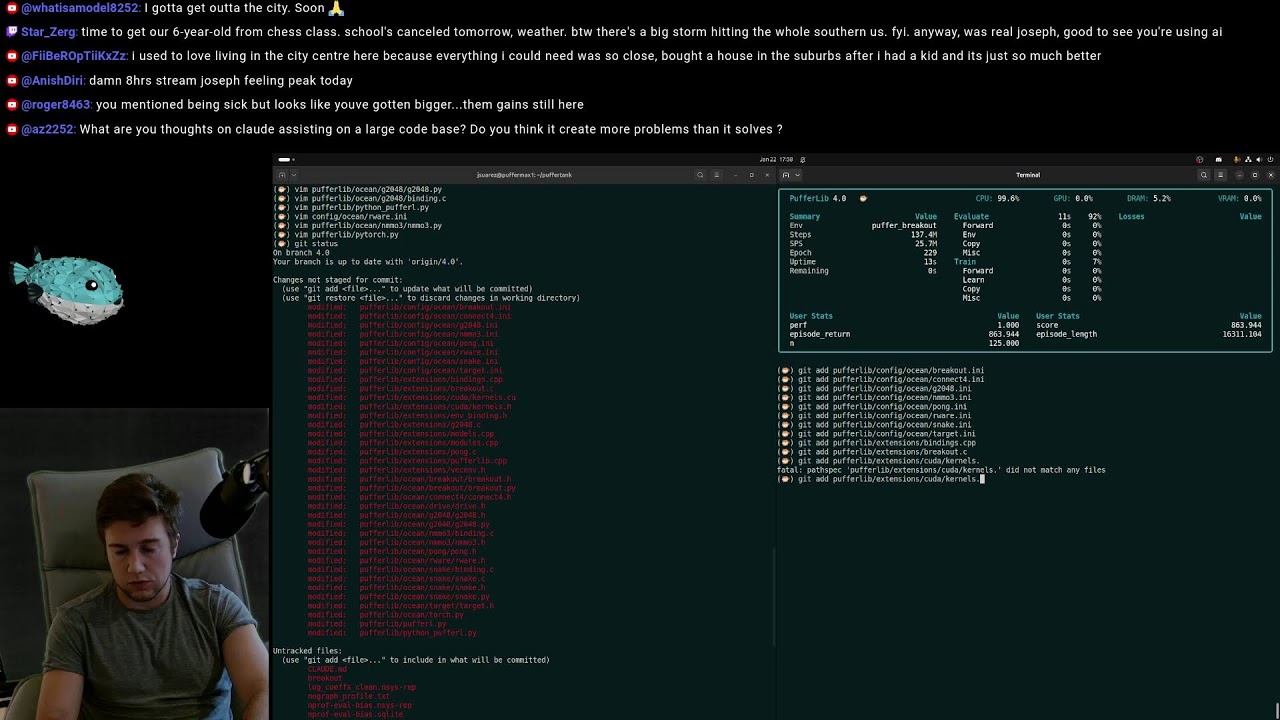Image resolution: width=1280 pixels, height=720 pixels.
Task: Open the volume speaker icon
Action: [1260, 159]
